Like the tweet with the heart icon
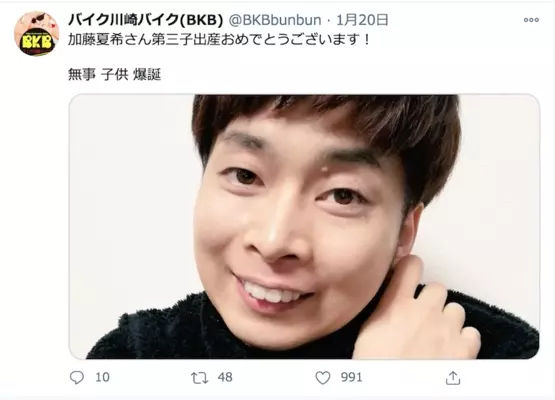 point(323,378)
